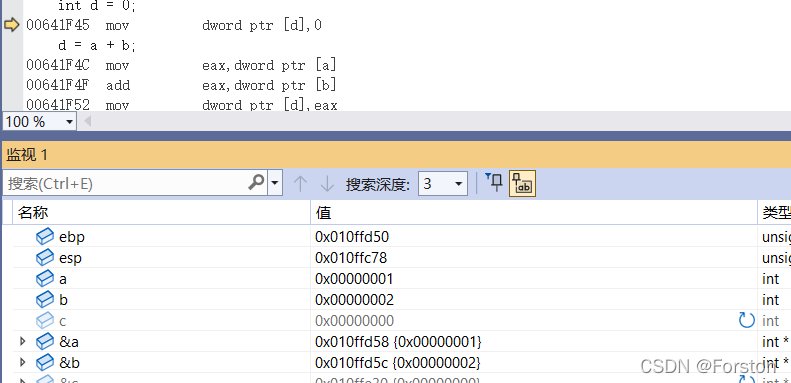
Task: Toggle the highlighted ab format icon
Action: point(522,183)
